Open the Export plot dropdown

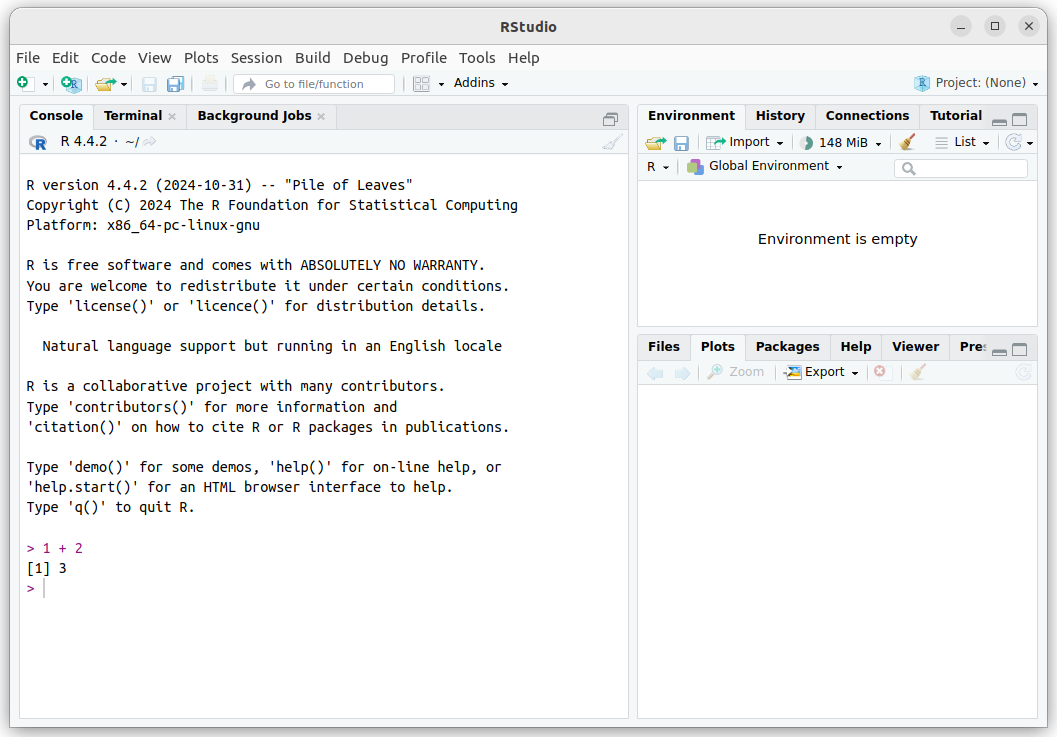tap(822, 372)
